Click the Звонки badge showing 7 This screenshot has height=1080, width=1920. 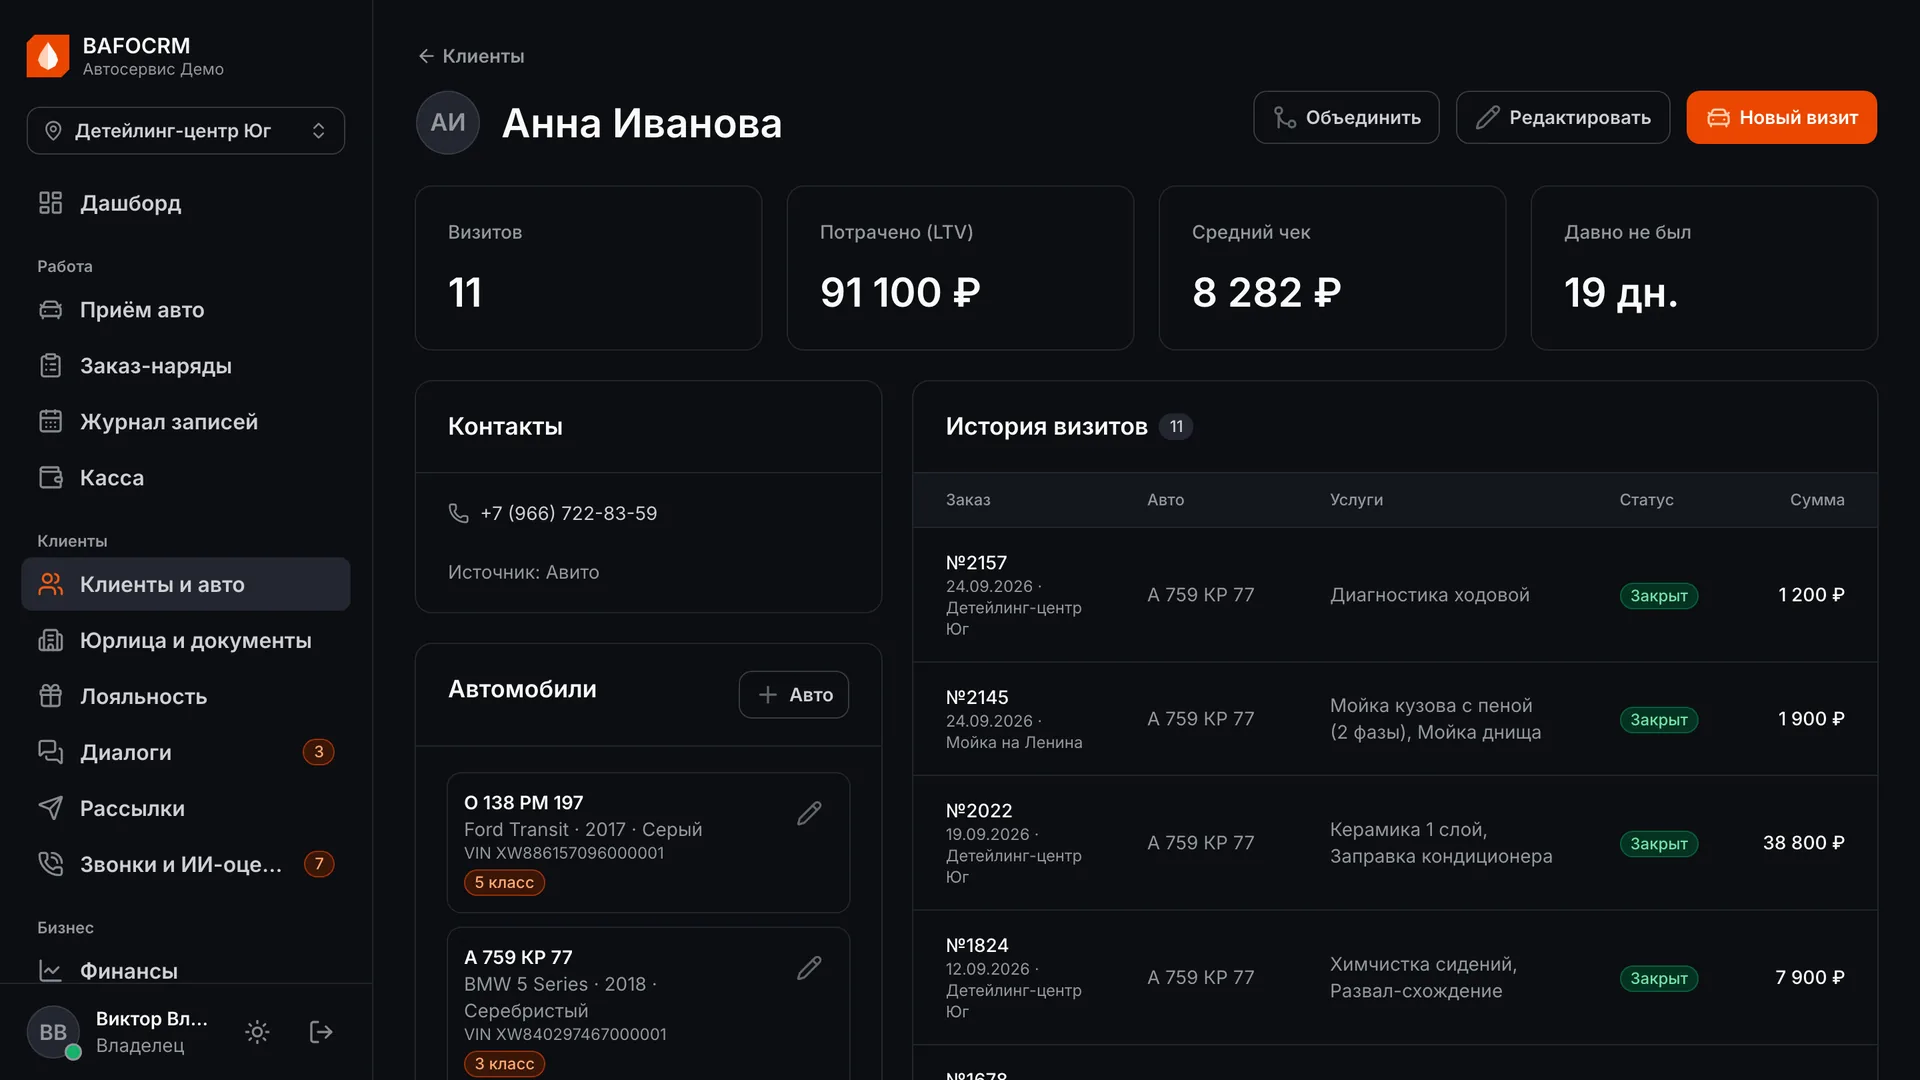[x=319, y=864]
